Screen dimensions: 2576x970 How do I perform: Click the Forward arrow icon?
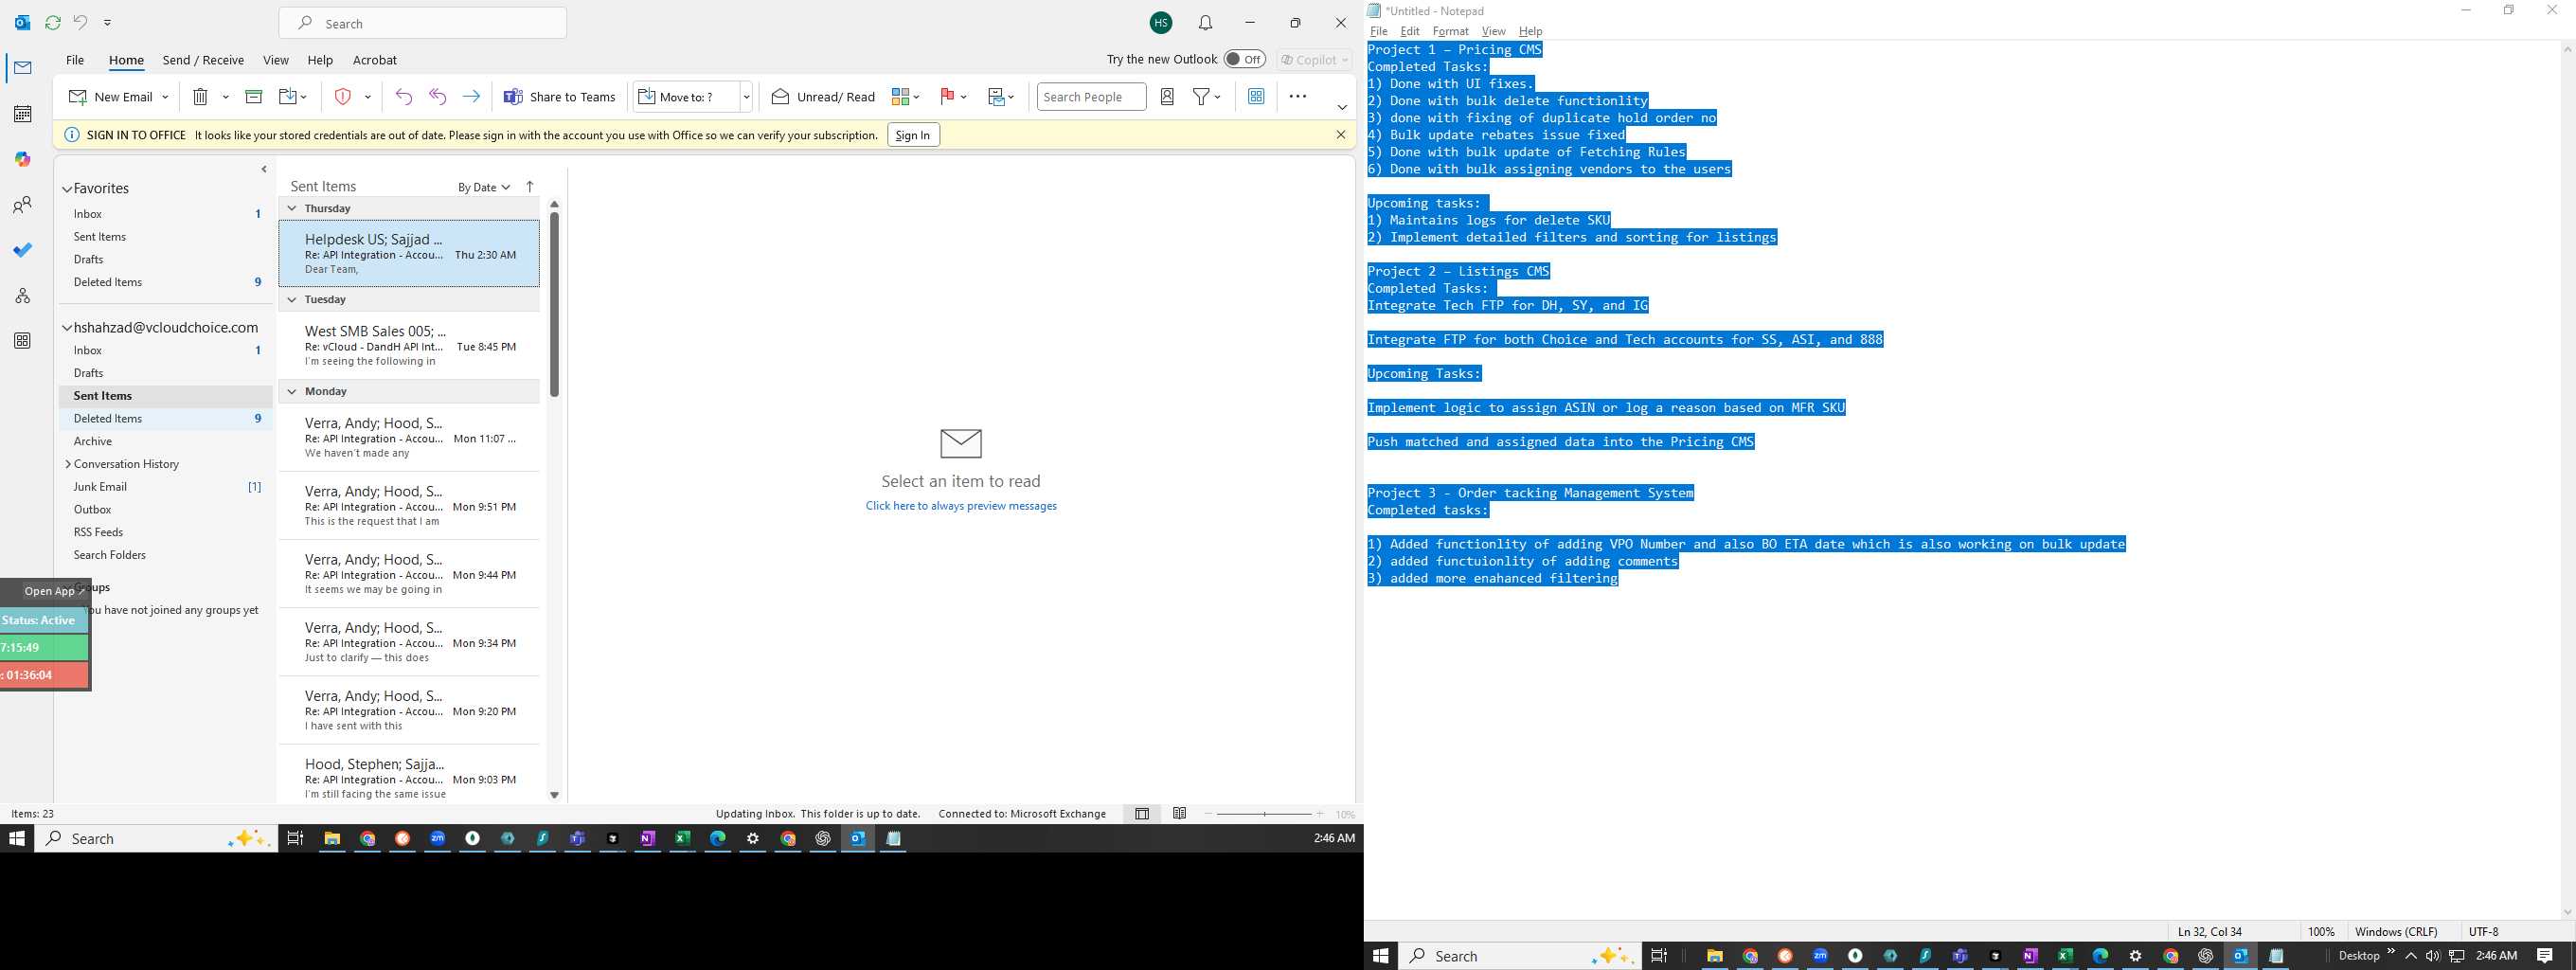[471, 97]
